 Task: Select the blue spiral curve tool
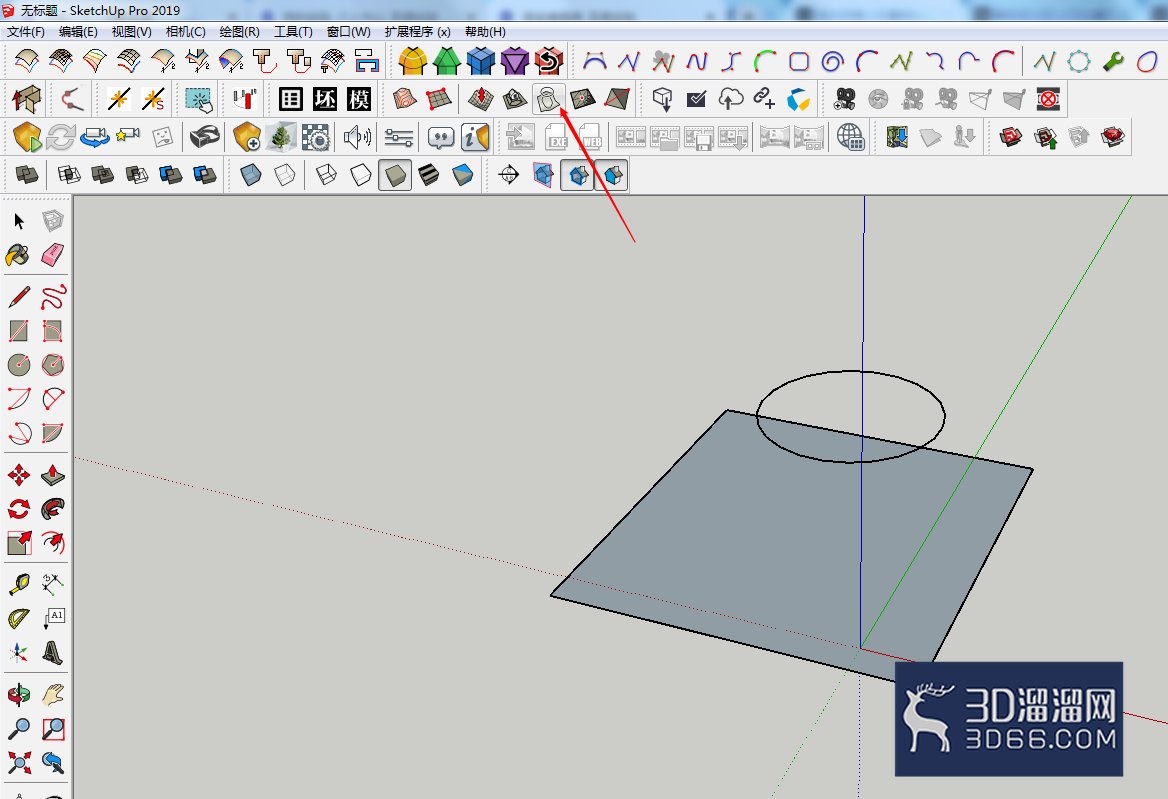[x=832, y=60]
